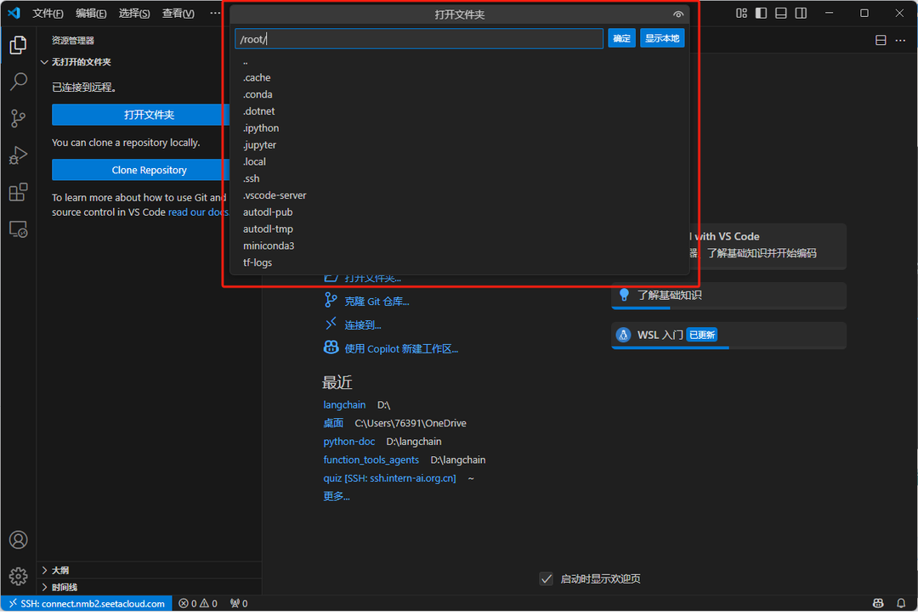
Task: Select the autodl-tmp folder entry
Action: (459, 229)
